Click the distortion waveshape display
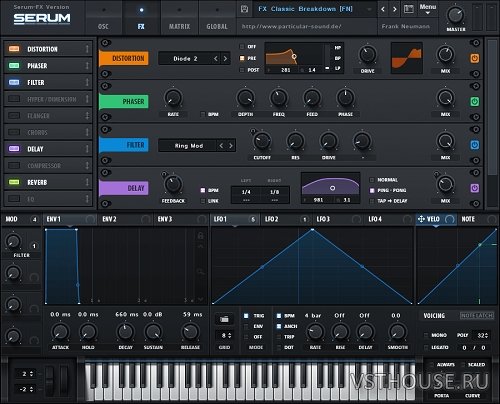Viewport: 500px width, 404px height. pyautogui.click(x=407, y=58)
